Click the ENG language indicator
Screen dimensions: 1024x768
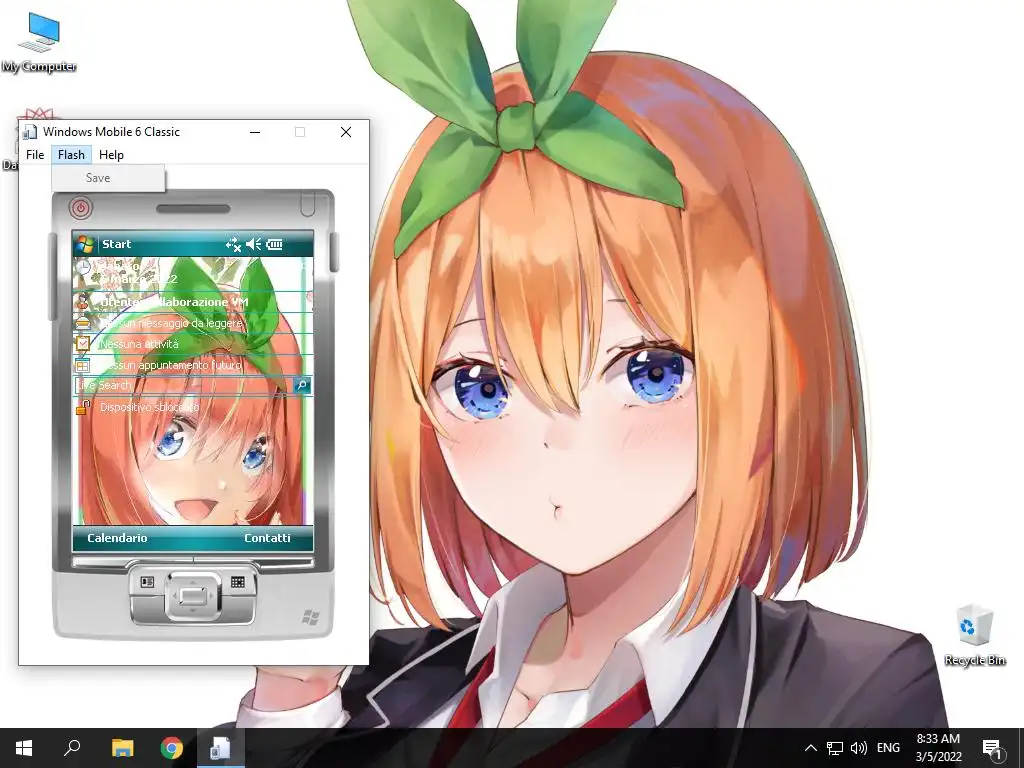click(x=888, y=748)
